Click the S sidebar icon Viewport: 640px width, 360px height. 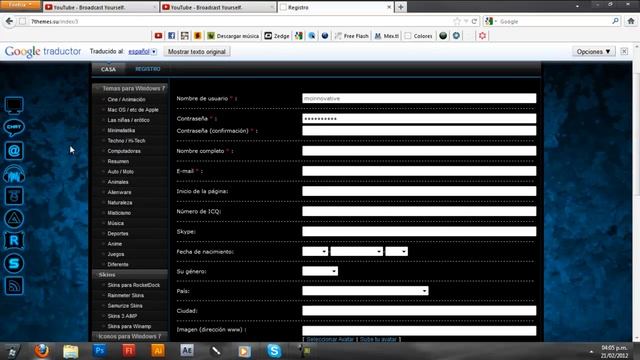point(14,263)
